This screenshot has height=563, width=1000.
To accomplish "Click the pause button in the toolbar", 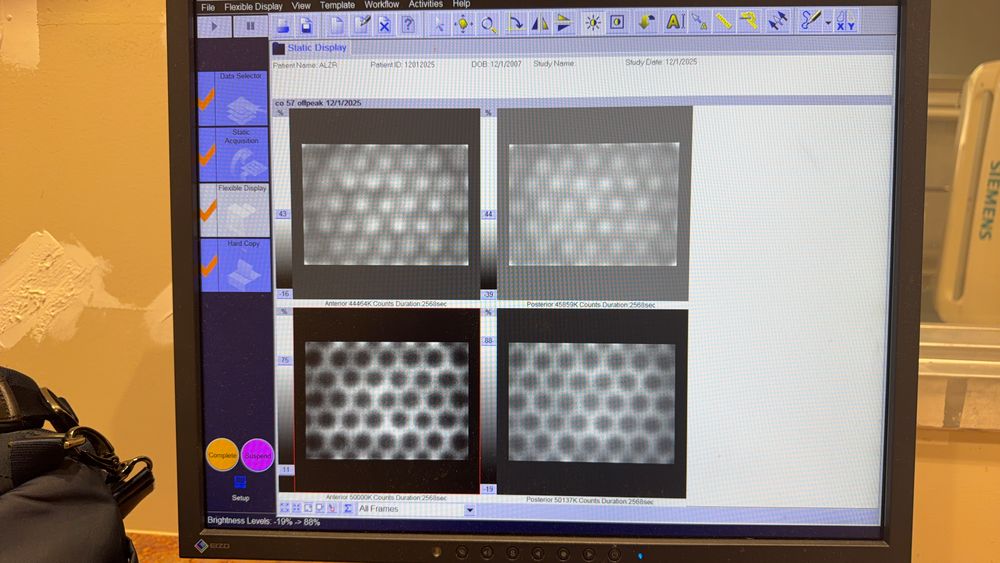I will pos(250,26).
